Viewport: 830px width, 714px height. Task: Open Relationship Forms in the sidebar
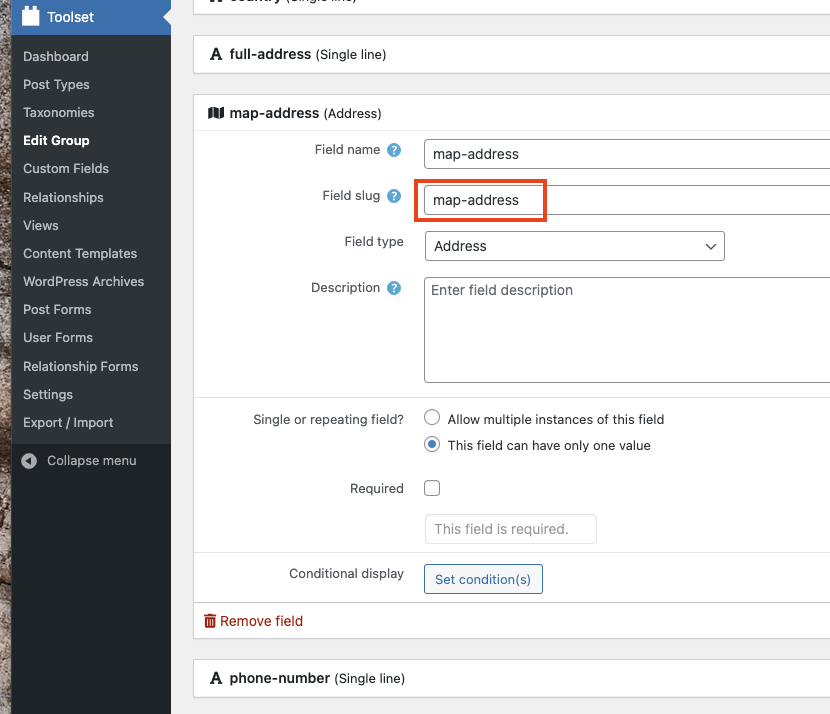[x=80, y=366]
